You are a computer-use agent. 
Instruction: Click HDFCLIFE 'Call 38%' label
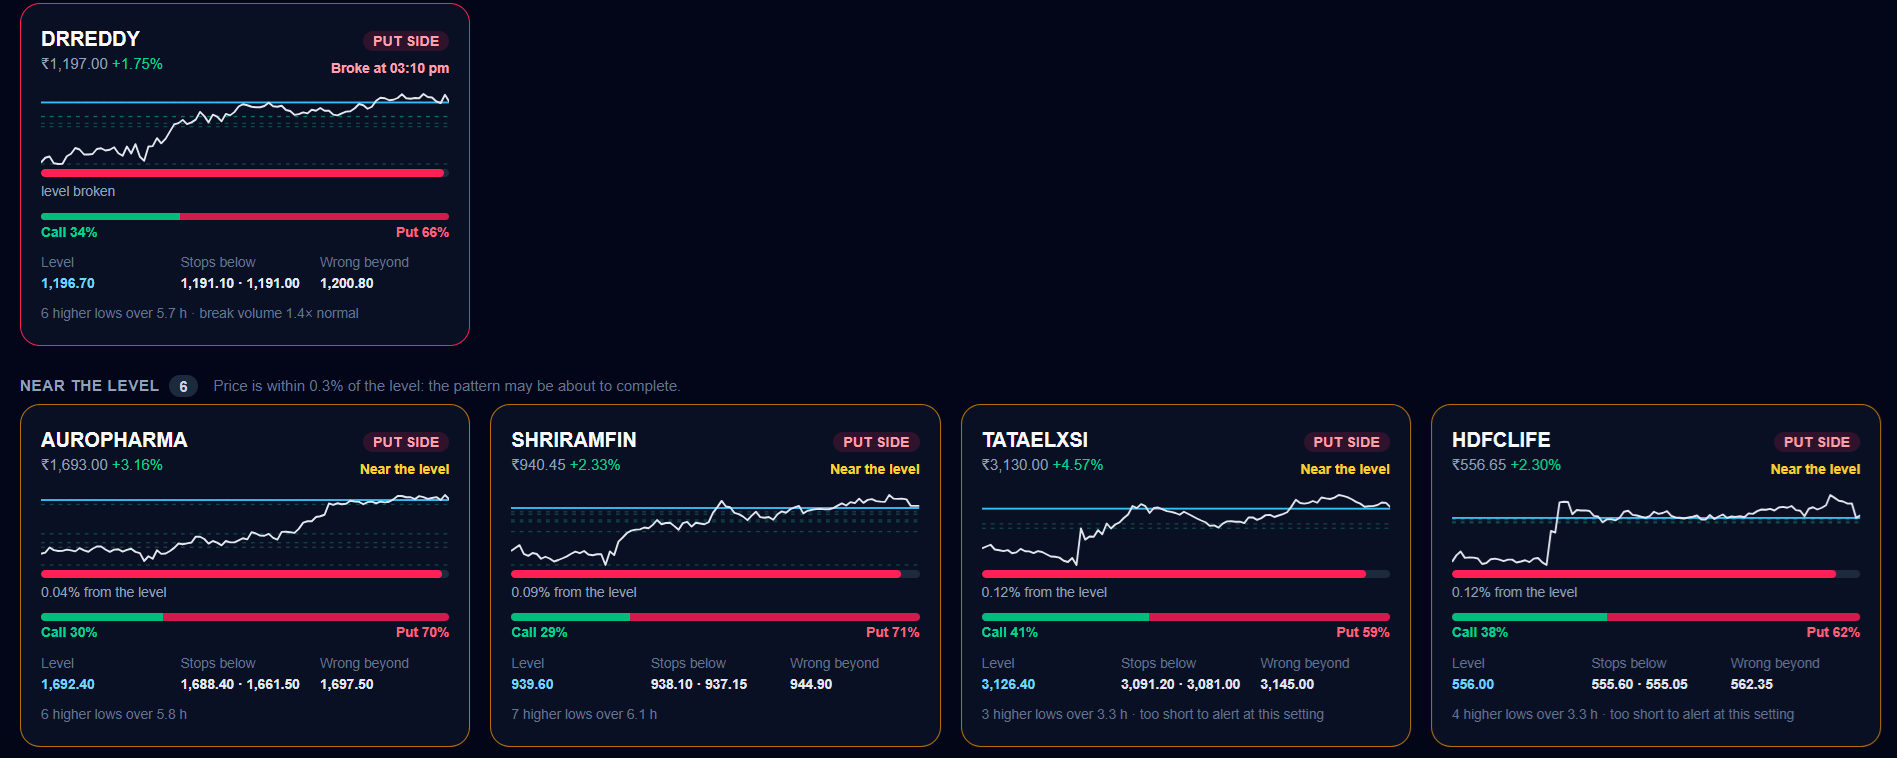pyautogui.click(x=1480, y=632)
